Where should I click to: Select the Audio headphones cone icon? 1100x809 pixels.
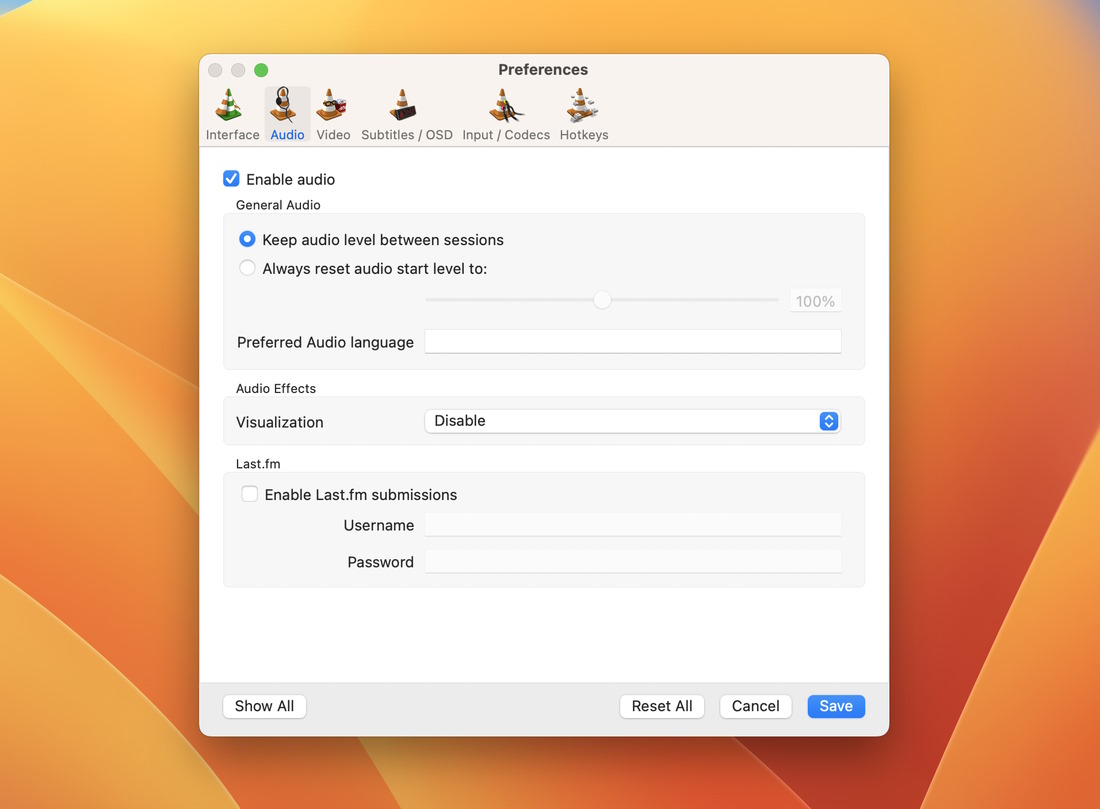coord(287,106)
